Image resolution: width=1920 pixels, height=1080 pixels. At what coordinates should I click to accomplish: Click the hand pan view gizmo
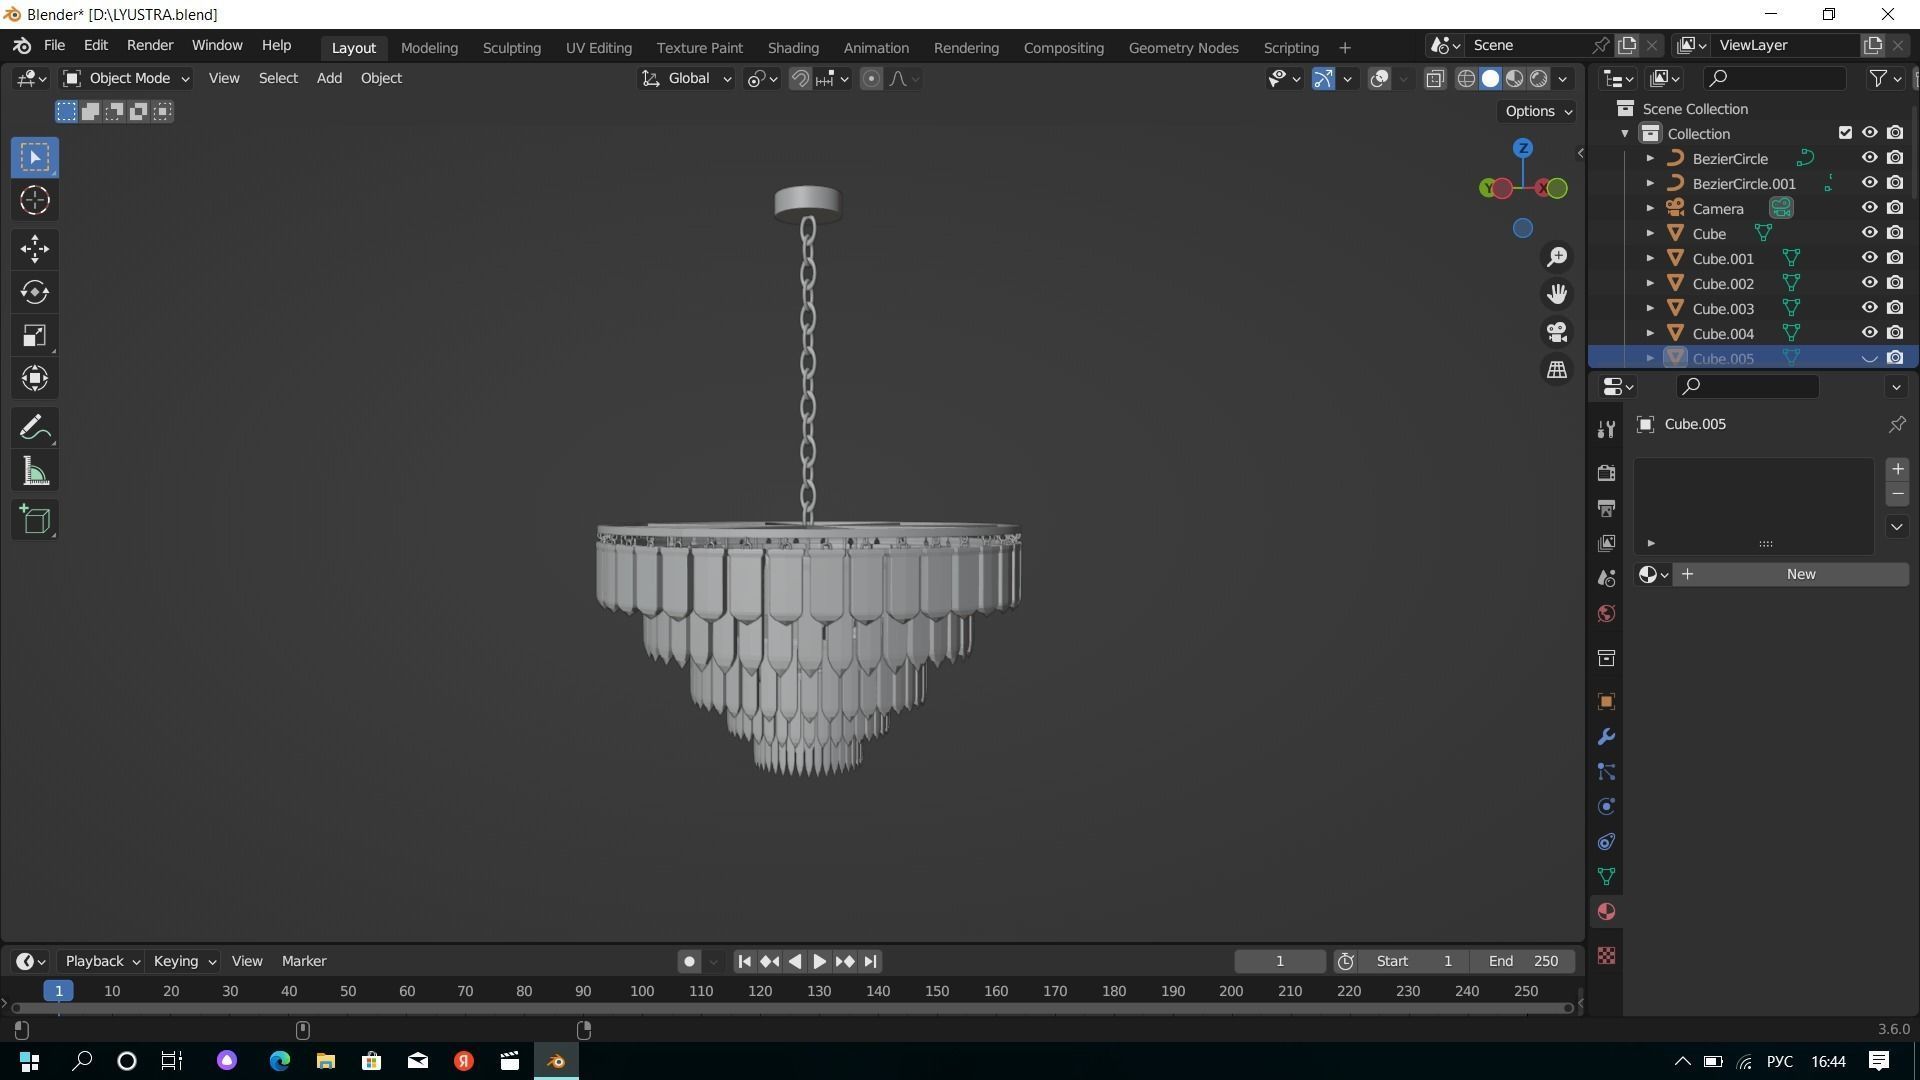click(x=1557, y=294)
